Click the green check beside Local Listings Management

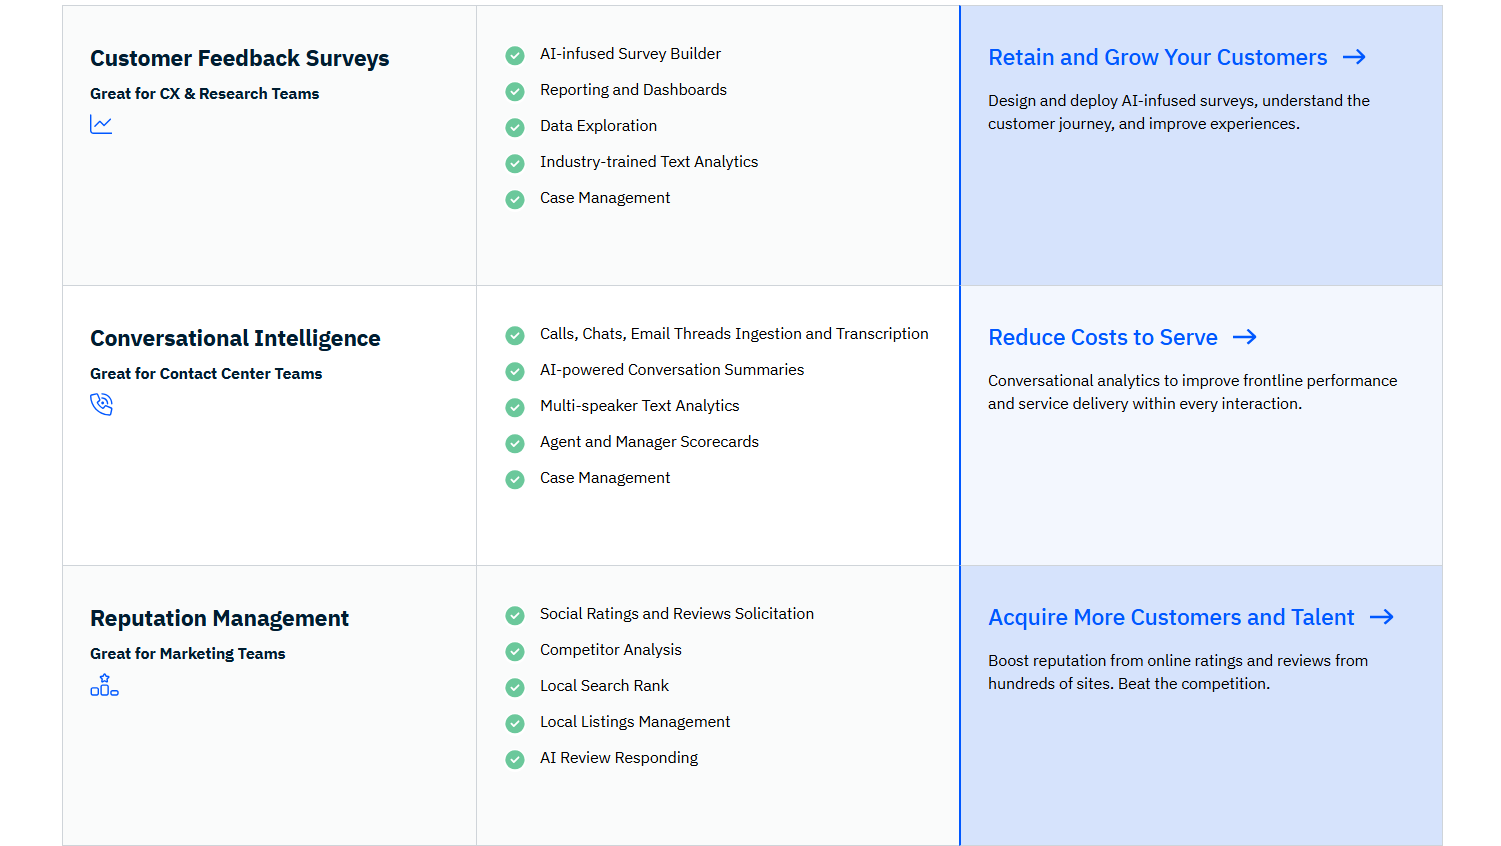(515, 723)
